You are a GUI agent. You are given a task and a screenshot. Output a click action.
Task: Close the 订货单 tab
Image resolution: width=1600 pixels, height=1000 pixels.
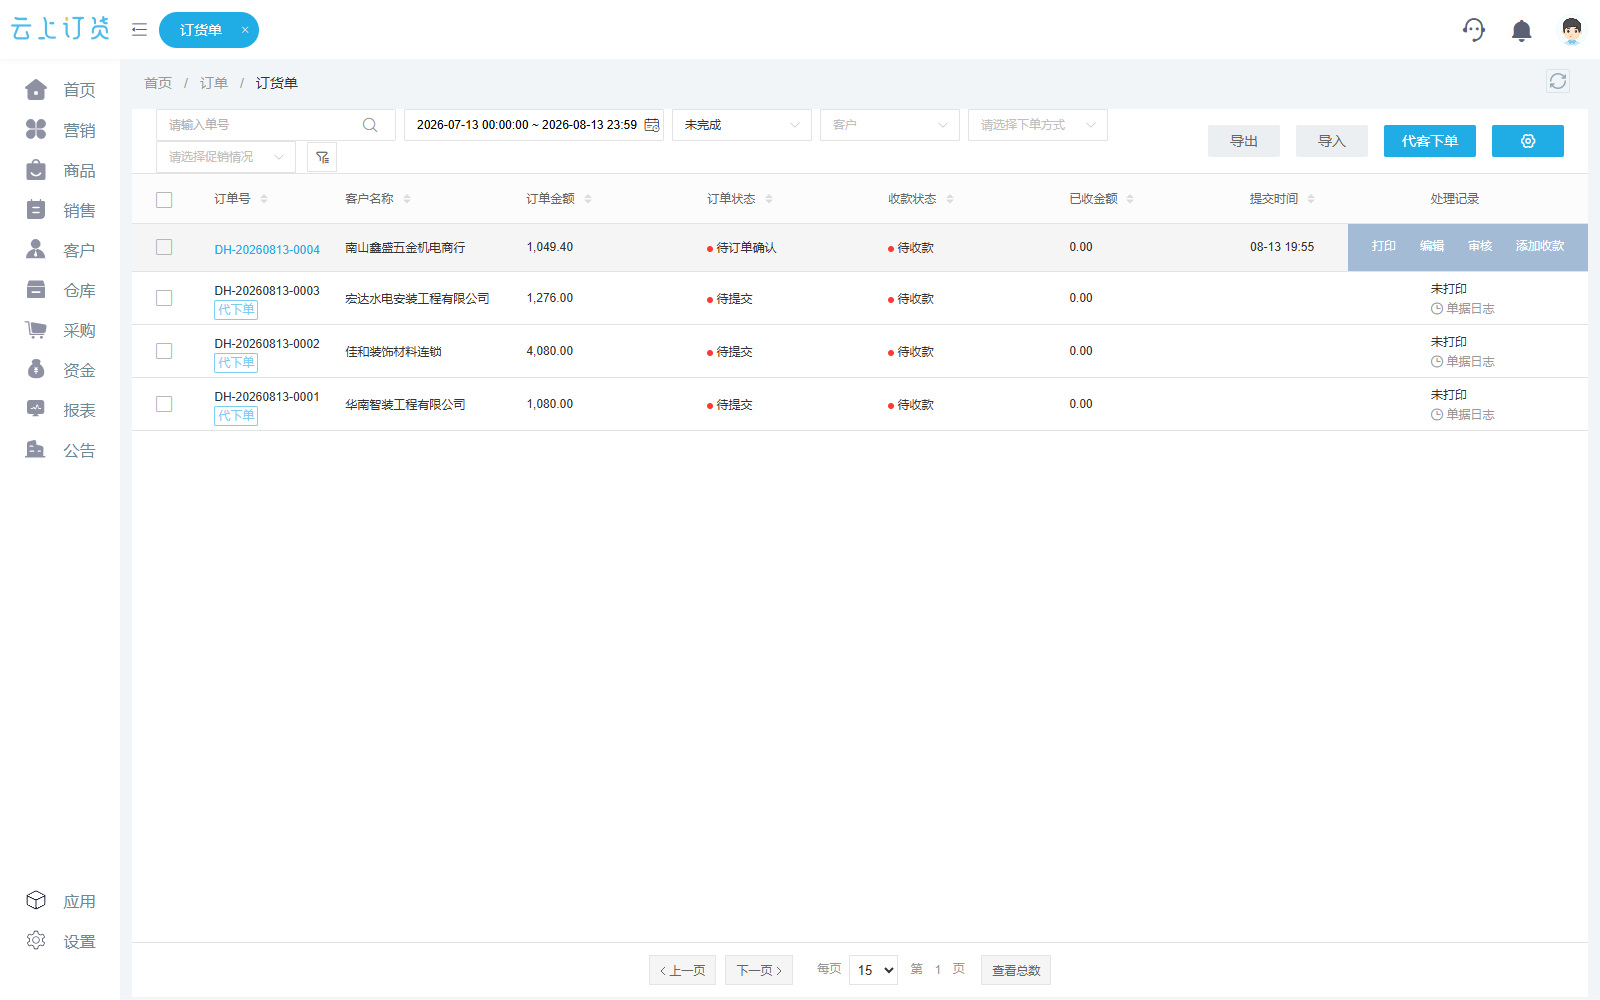click(x=245, y=30)
